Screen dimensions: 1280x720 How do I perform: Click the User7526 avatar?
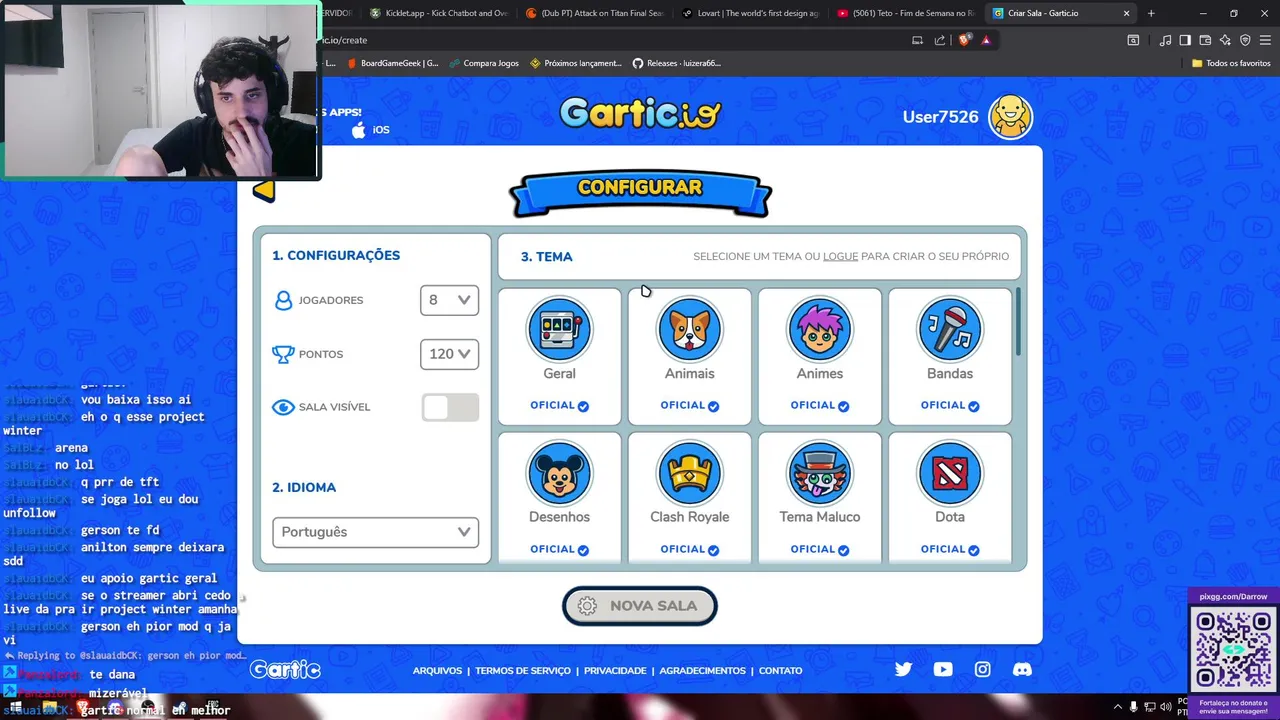1010,117
